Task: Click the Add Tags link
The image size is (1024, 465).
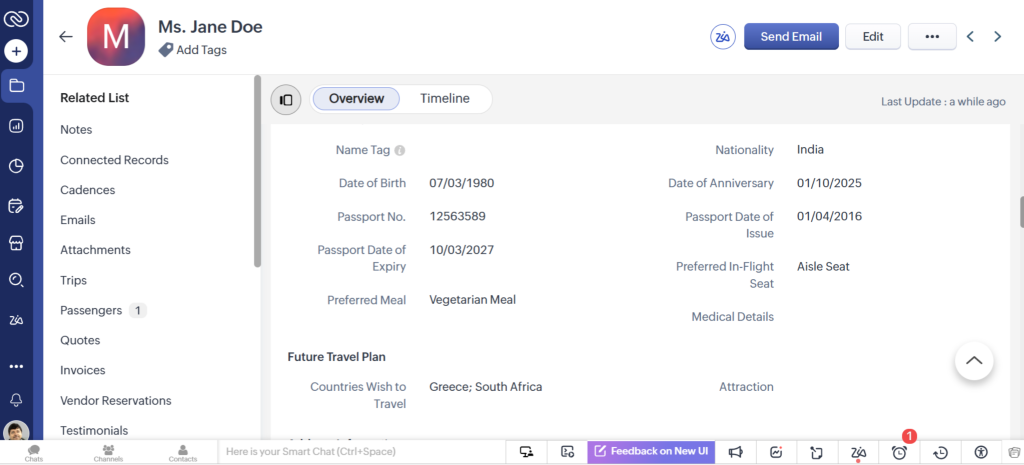Action: [x=200, y=50]
